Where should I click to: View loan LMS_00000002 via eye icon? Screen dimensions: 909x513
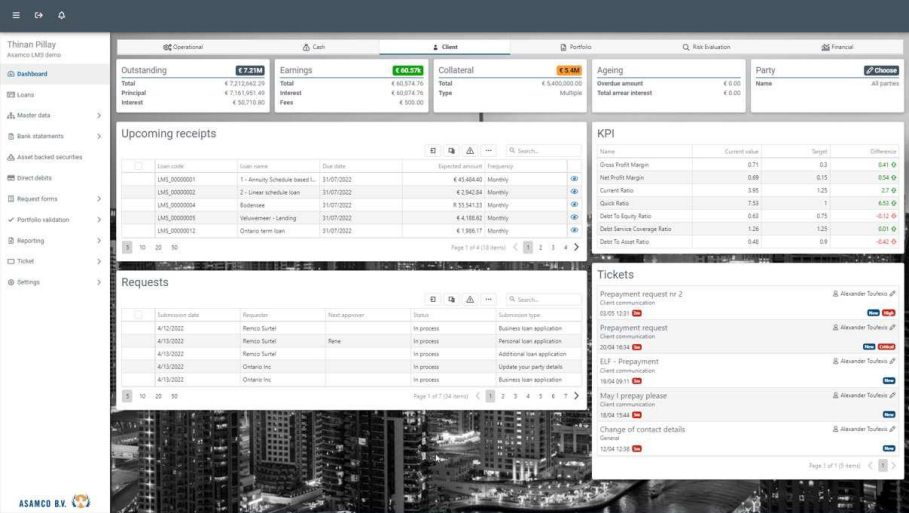(x=574, y=192)
